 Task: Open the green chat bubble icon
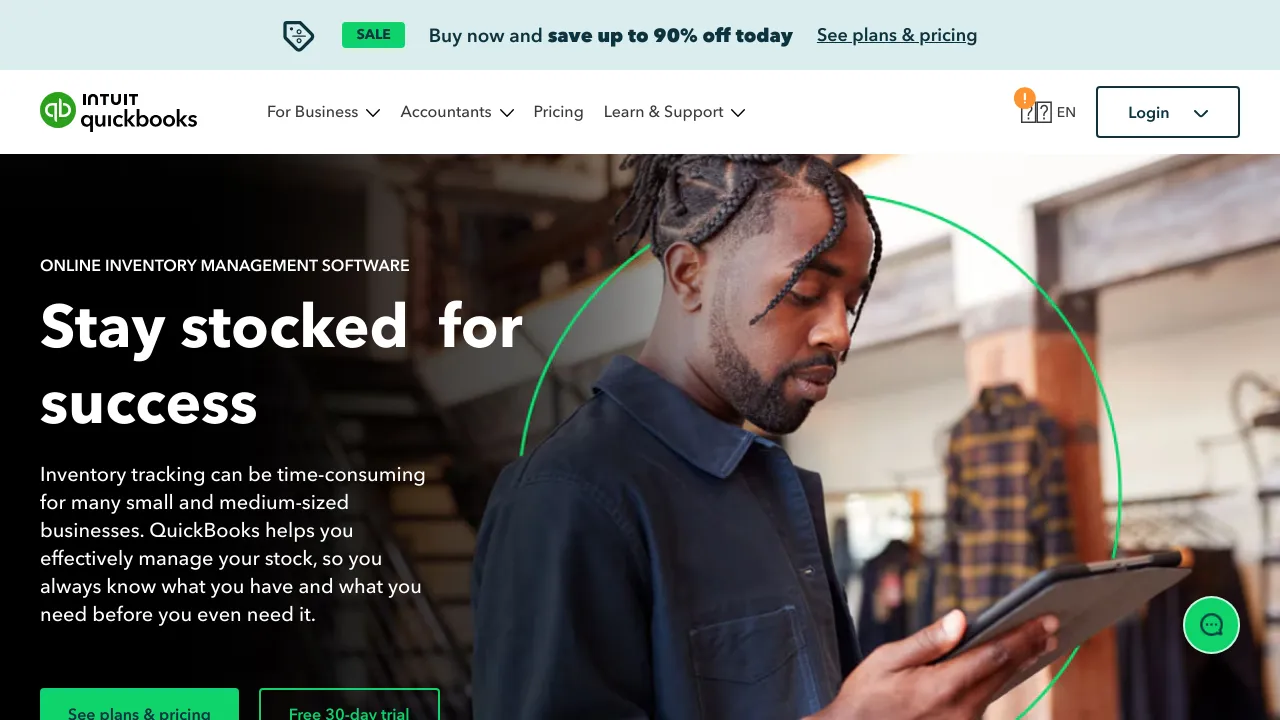coord(1211,625)
